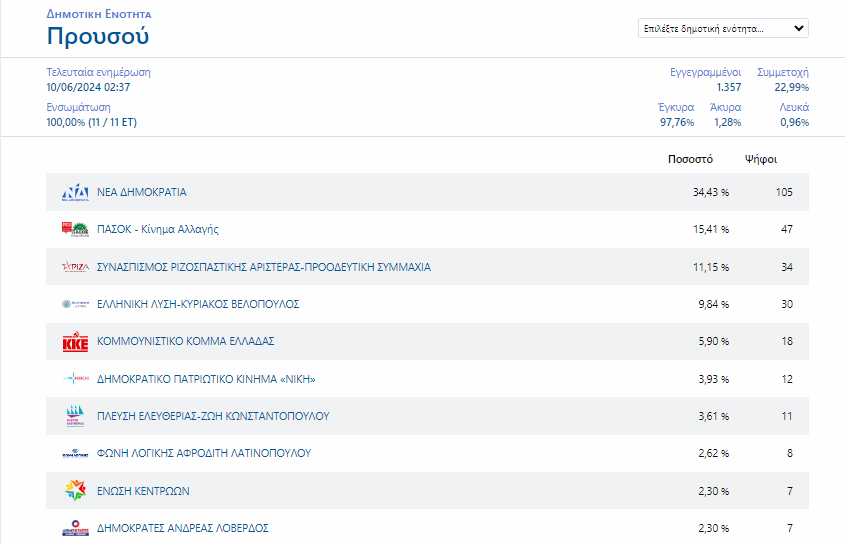Click the Λευκά label

(x=794, y=107)
